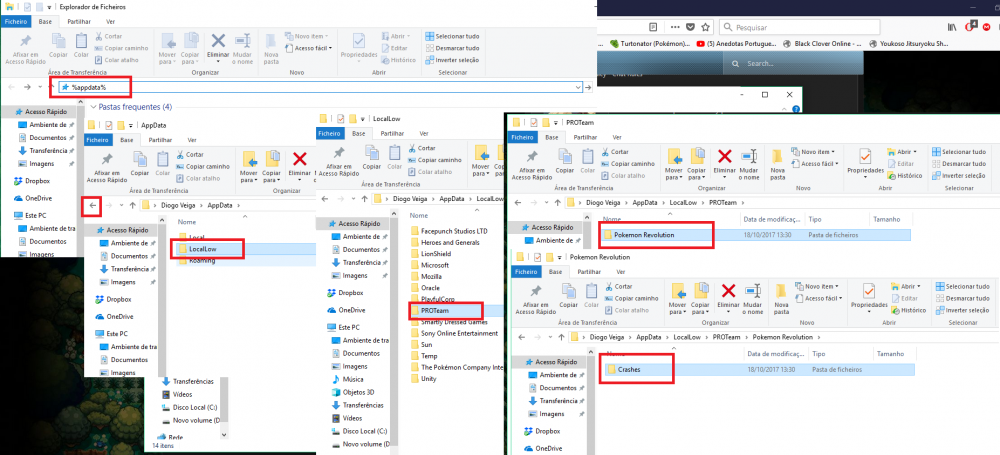Image resolution: width=1000 pixels, height=455 pixels.
Task: Click Nova pasta in Pokemon Revolution window
Action: pos(781,299)
